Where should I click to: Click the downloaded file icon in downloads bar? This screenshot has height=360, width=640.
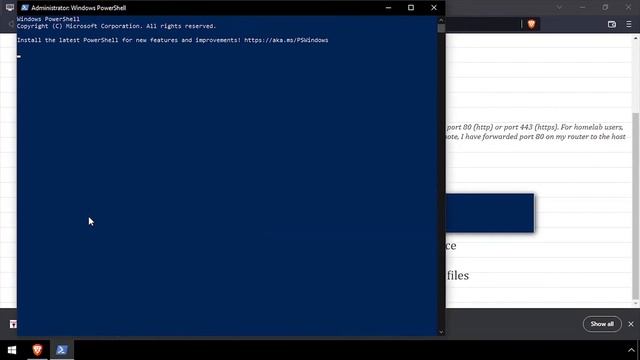click(x=13, y=324)
